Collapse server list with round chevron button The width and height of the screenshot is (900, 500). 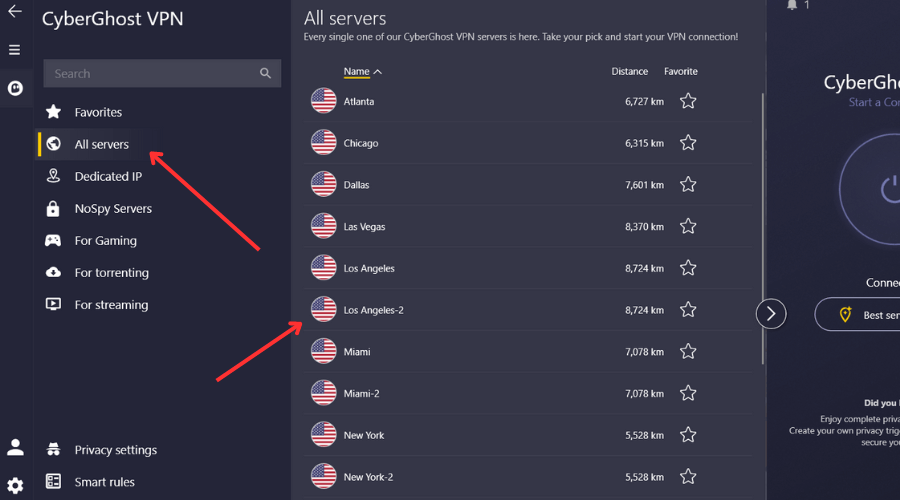point(771,314)
